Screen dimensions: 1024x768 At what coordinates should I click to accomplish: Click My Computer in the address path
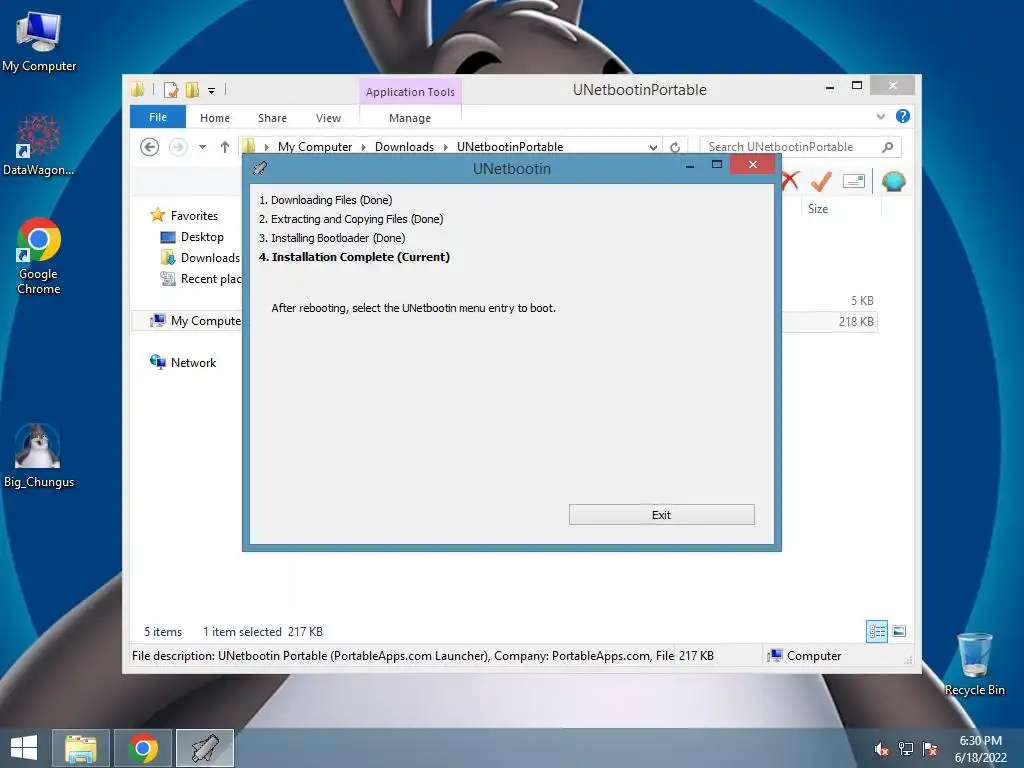[315, 147]
